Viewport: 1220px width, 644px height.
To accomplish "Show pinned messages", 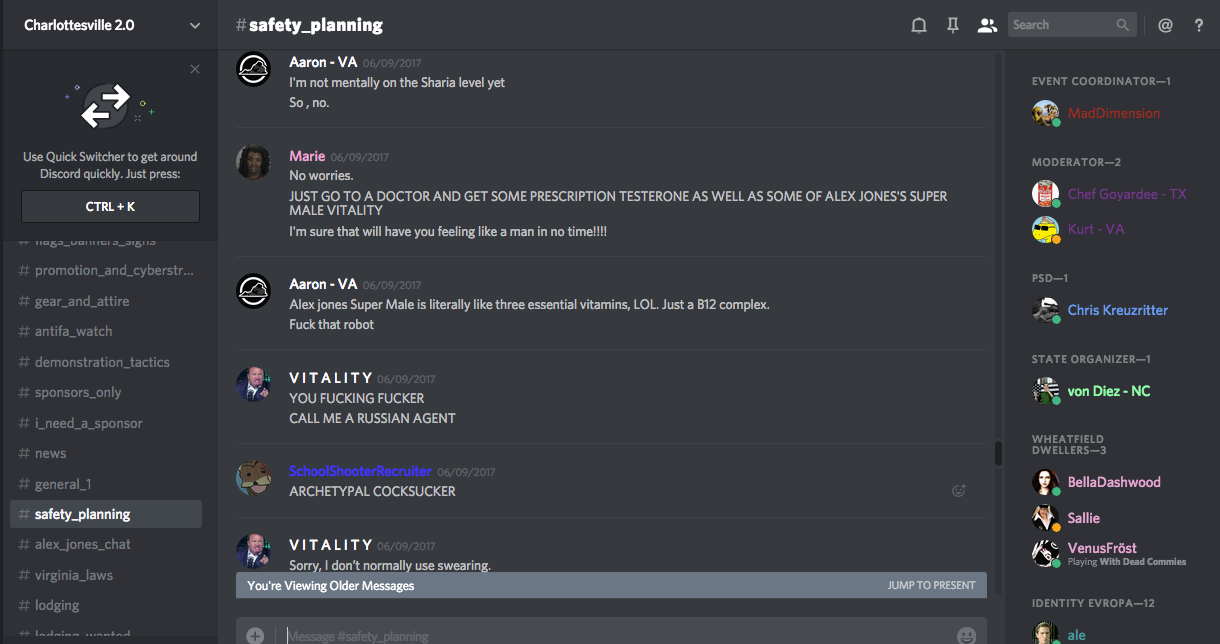I will (953, 26).
